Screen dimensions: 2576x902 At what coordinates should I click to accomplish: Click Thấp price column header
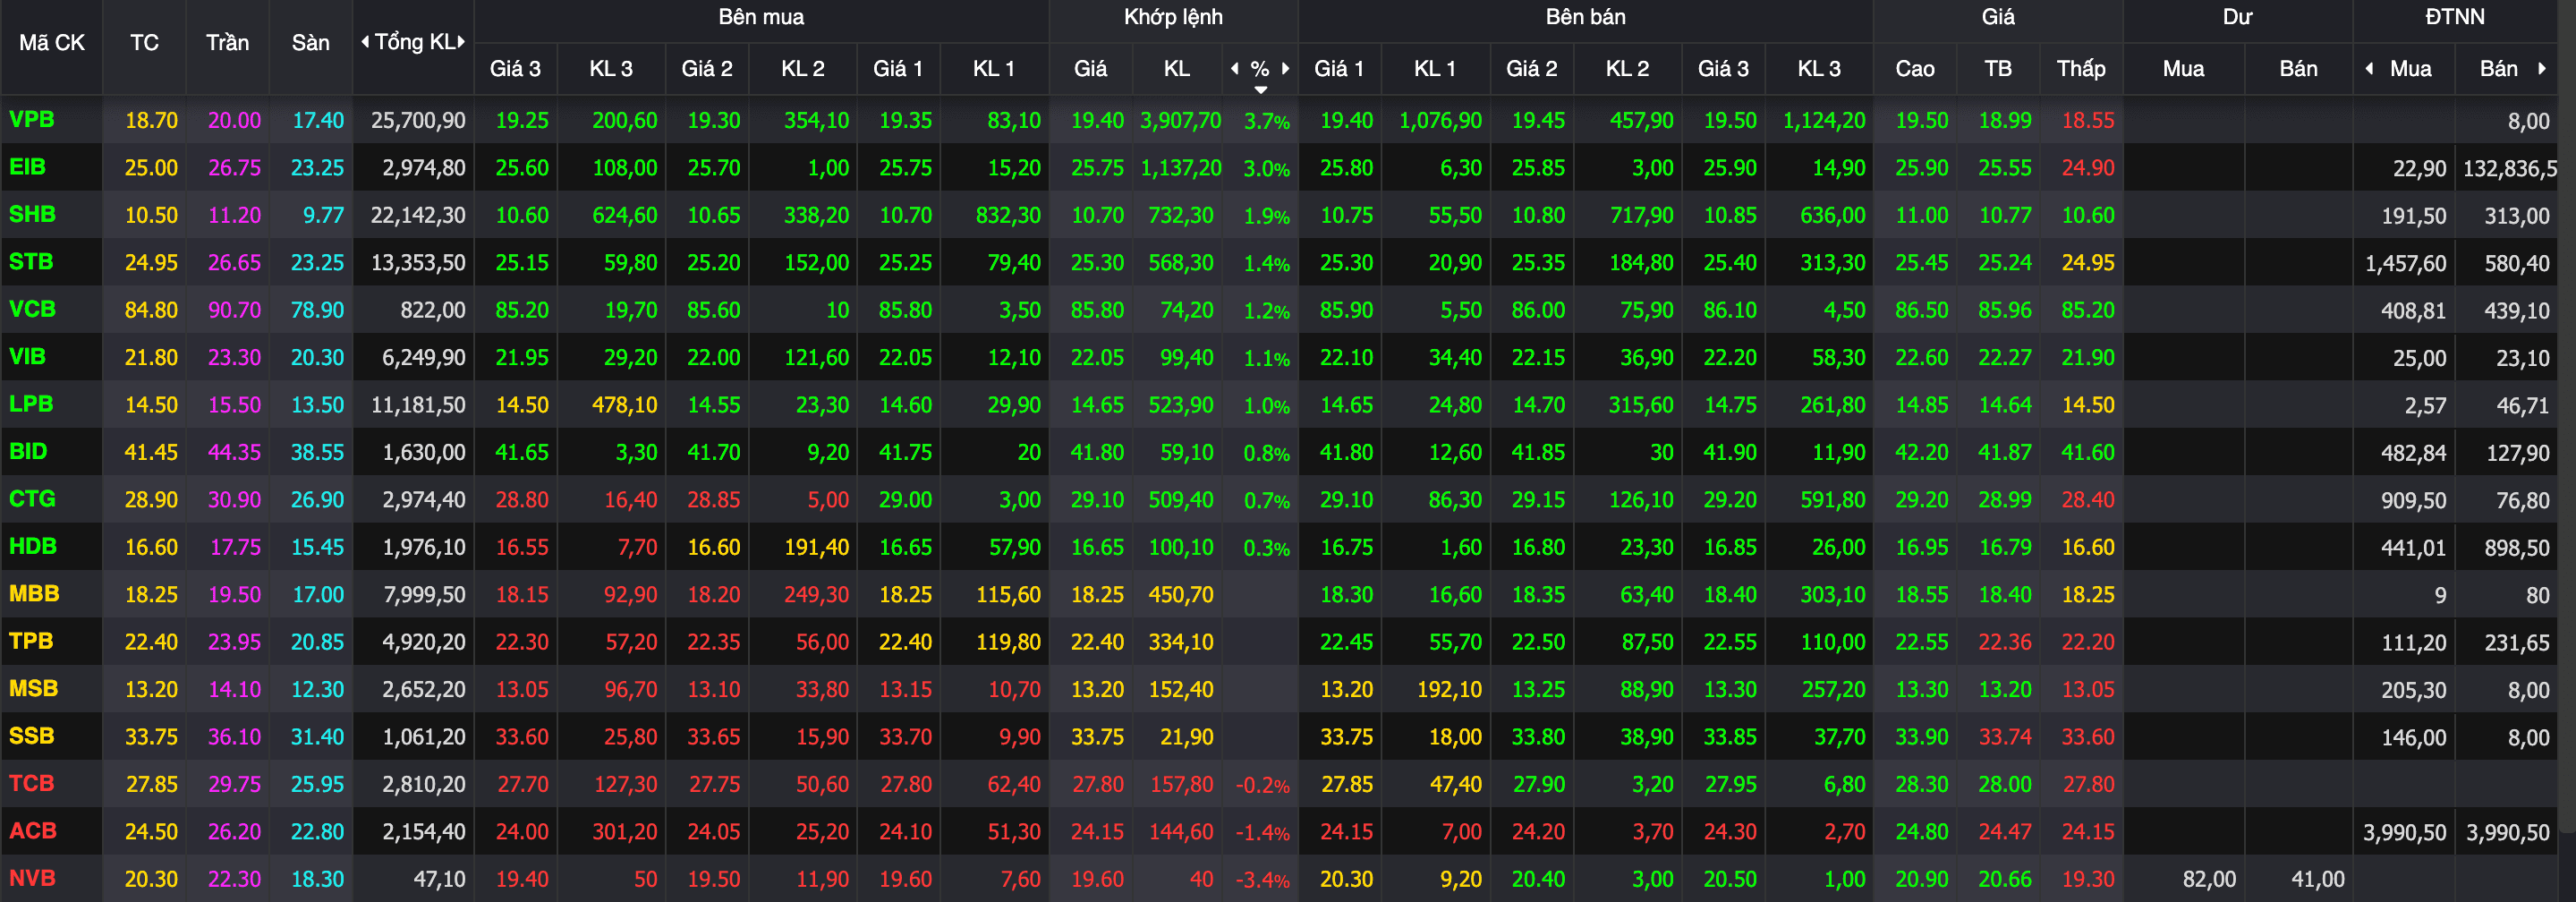(2081, 68)
